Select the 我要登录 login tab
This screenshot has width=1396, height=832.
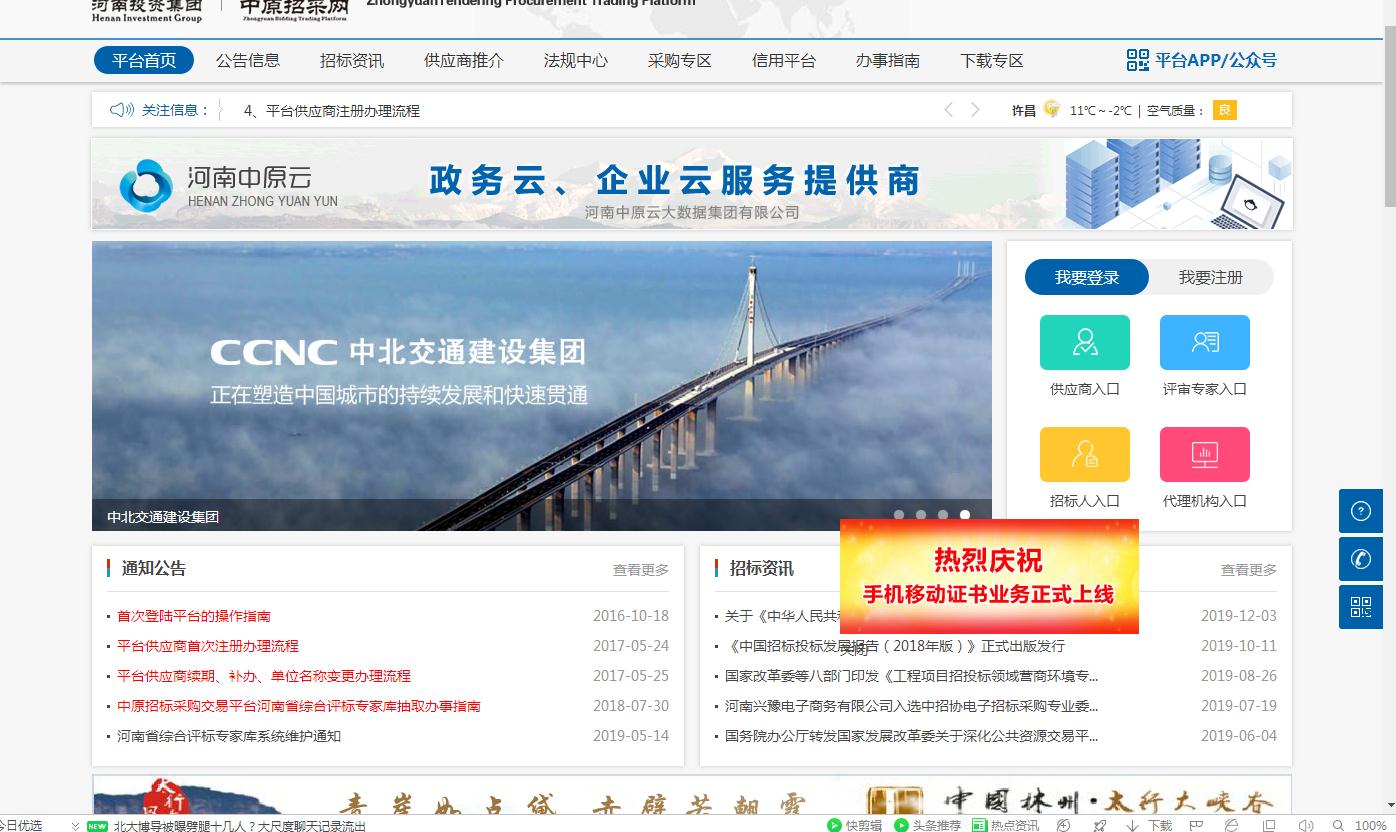[1086, 277]
